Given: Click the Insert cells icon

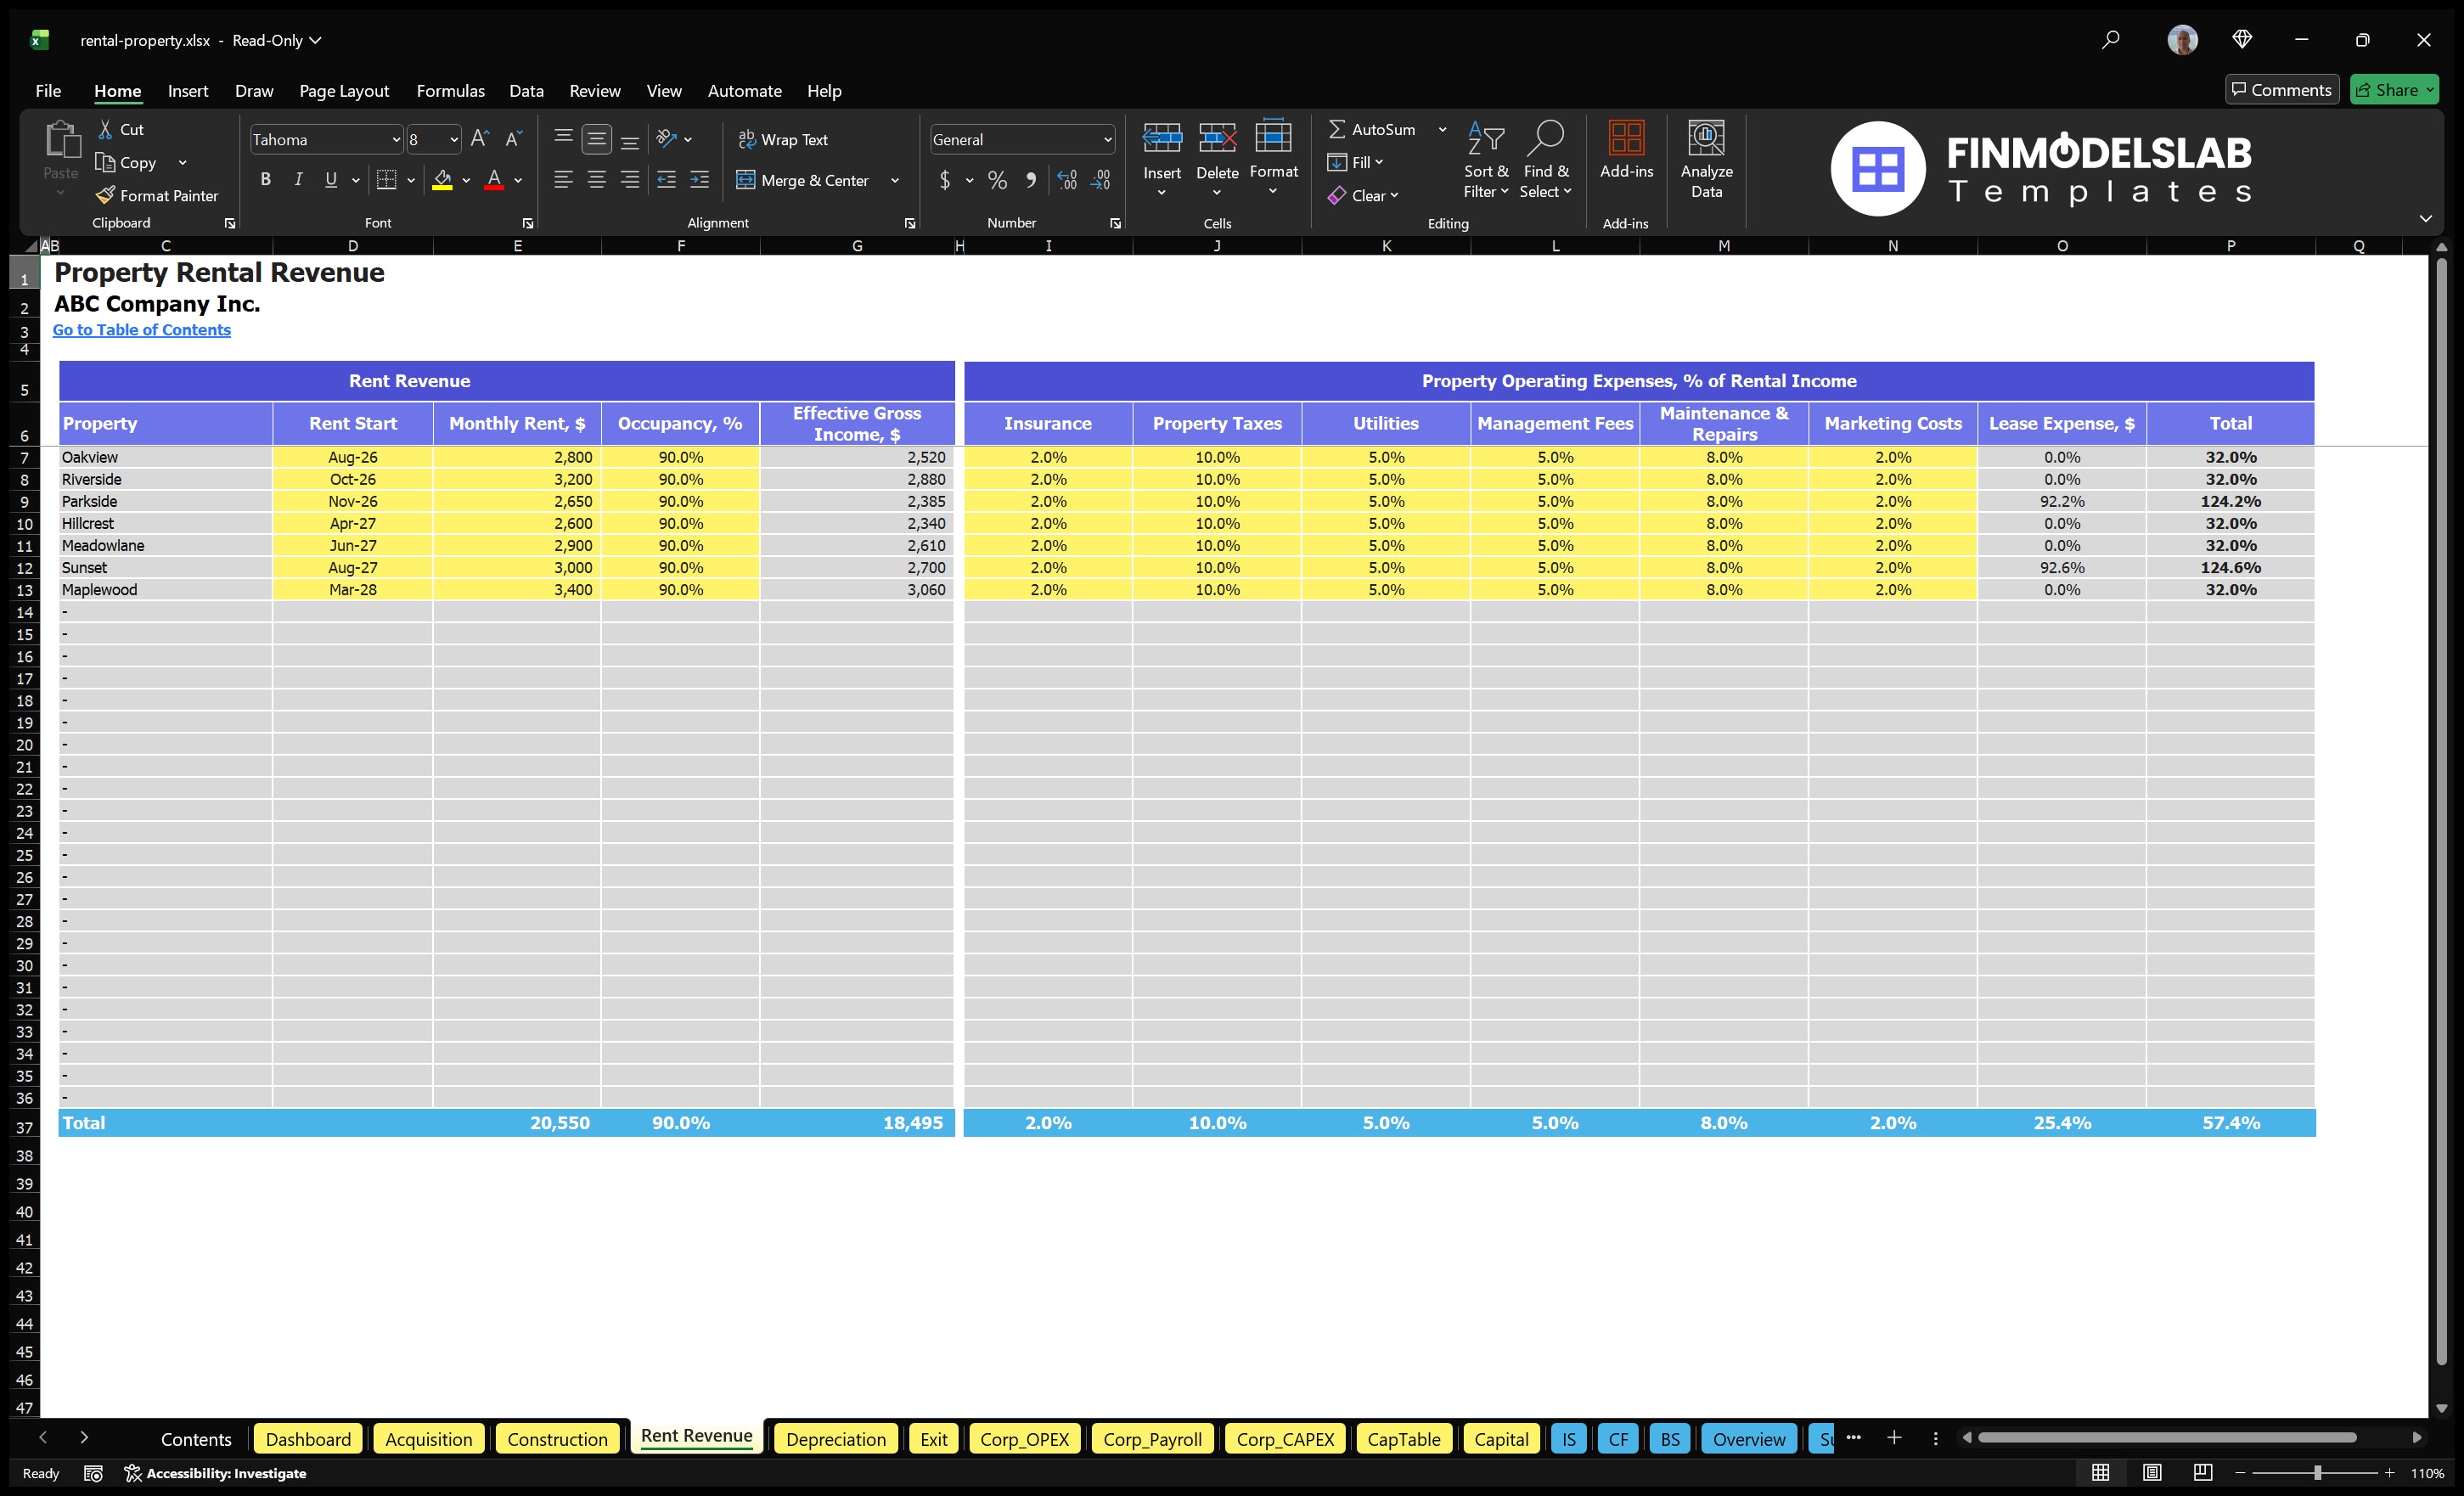Looking at the screenshot, I should point(1162,138).
